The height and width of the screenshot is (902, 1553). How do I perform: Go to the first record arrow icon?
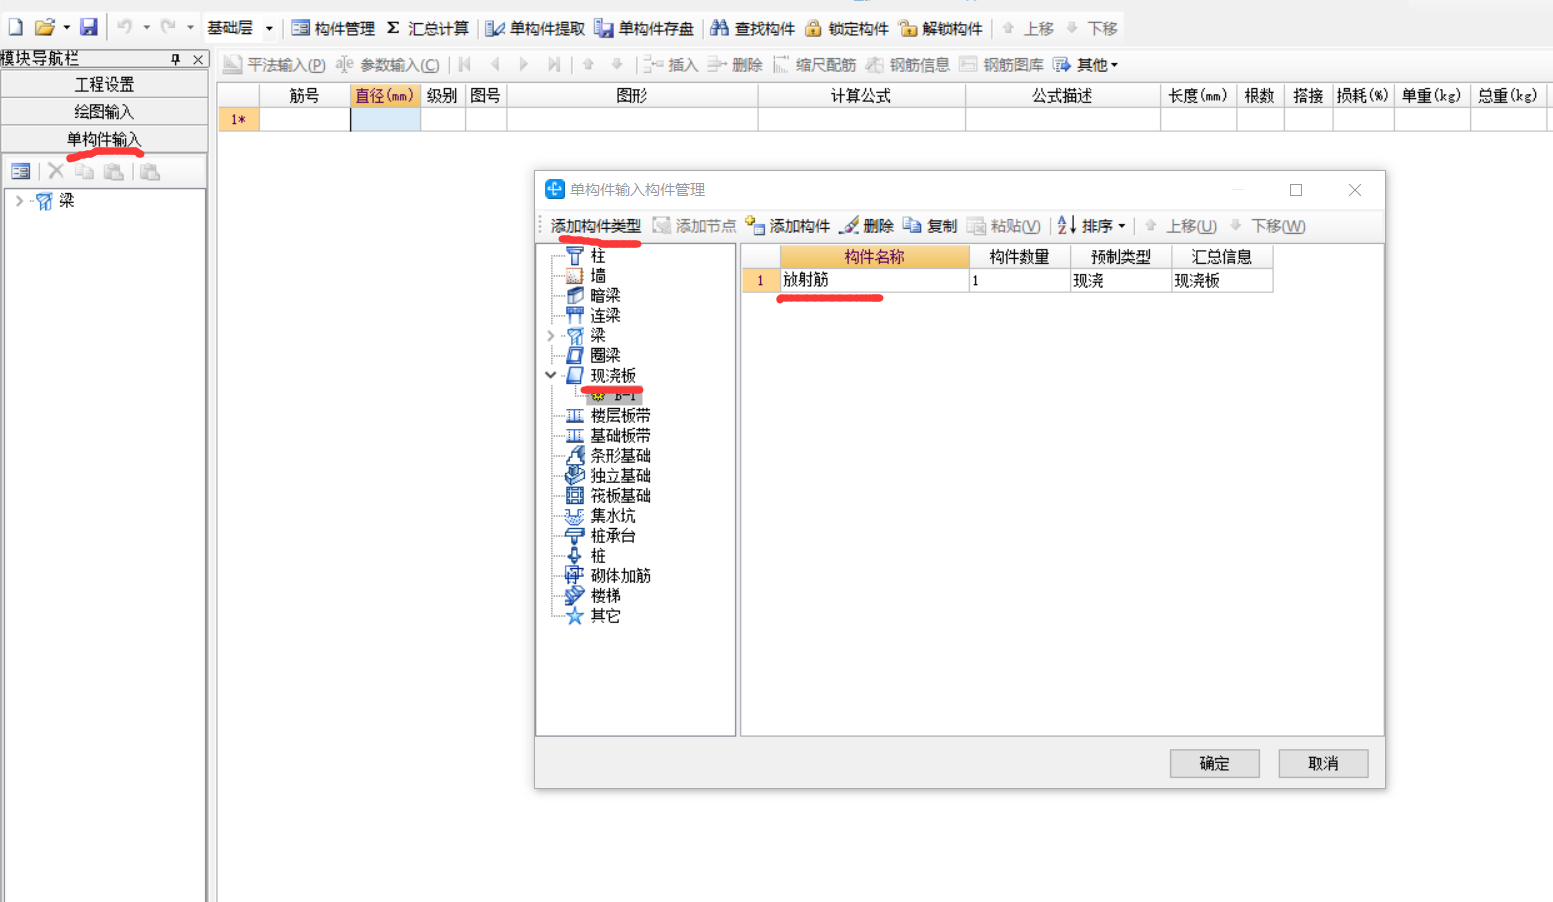[465, 65]
